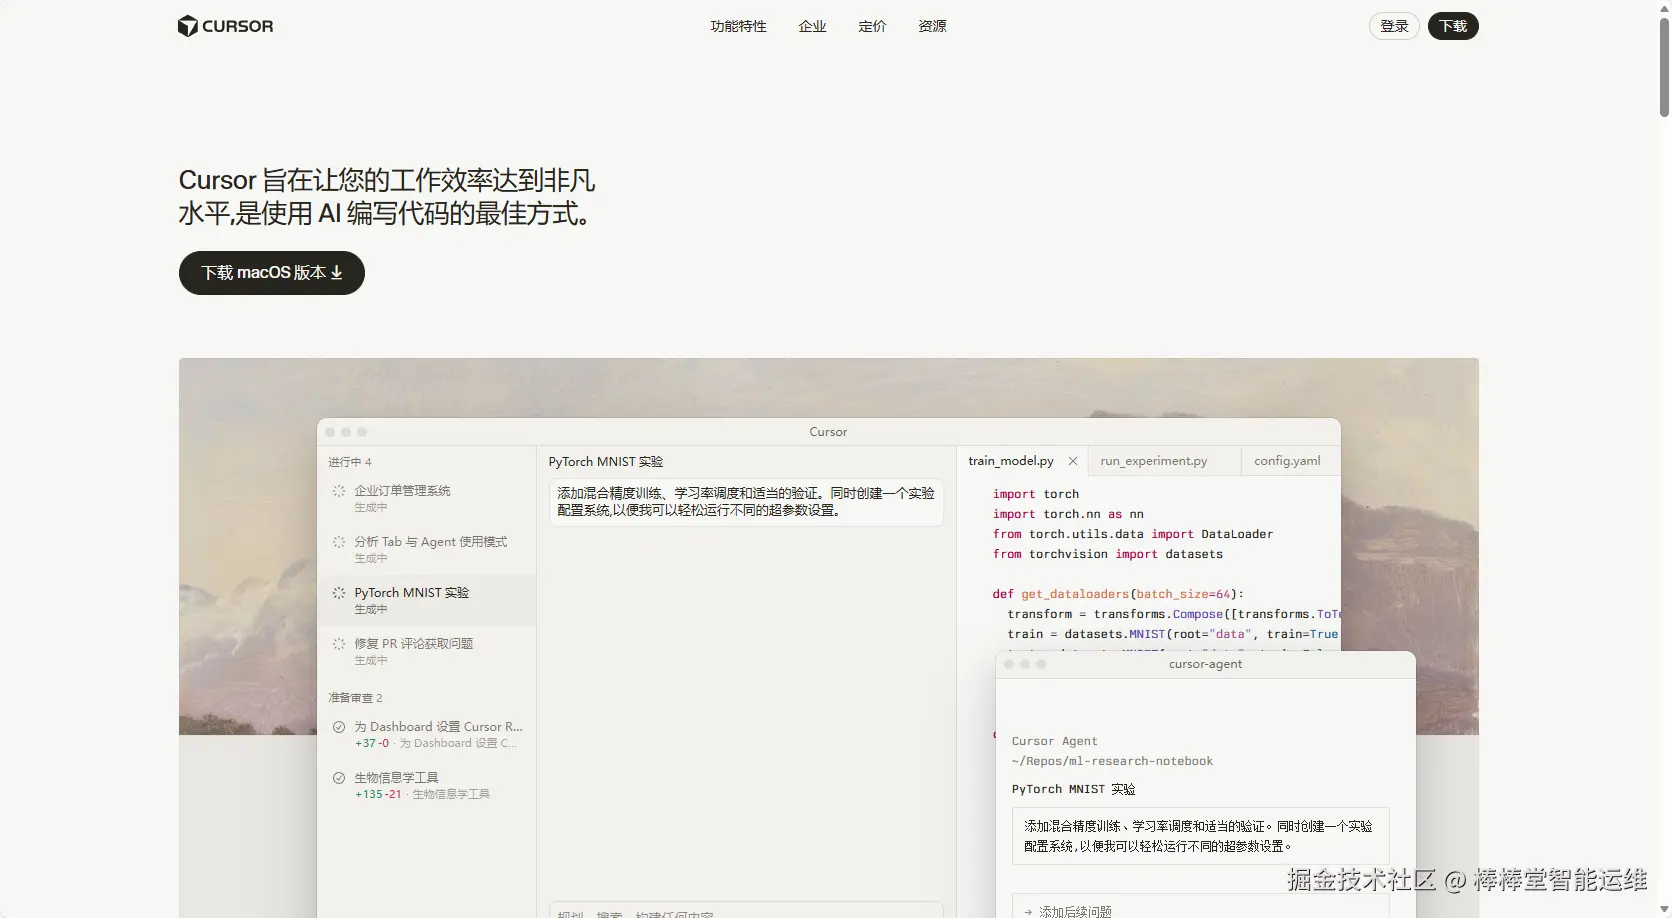Click the PyTorch MNIST 实验 heading in the chat panel
Image resolution: width=1672 pixels, height=918 pixels.
point(606,462)
